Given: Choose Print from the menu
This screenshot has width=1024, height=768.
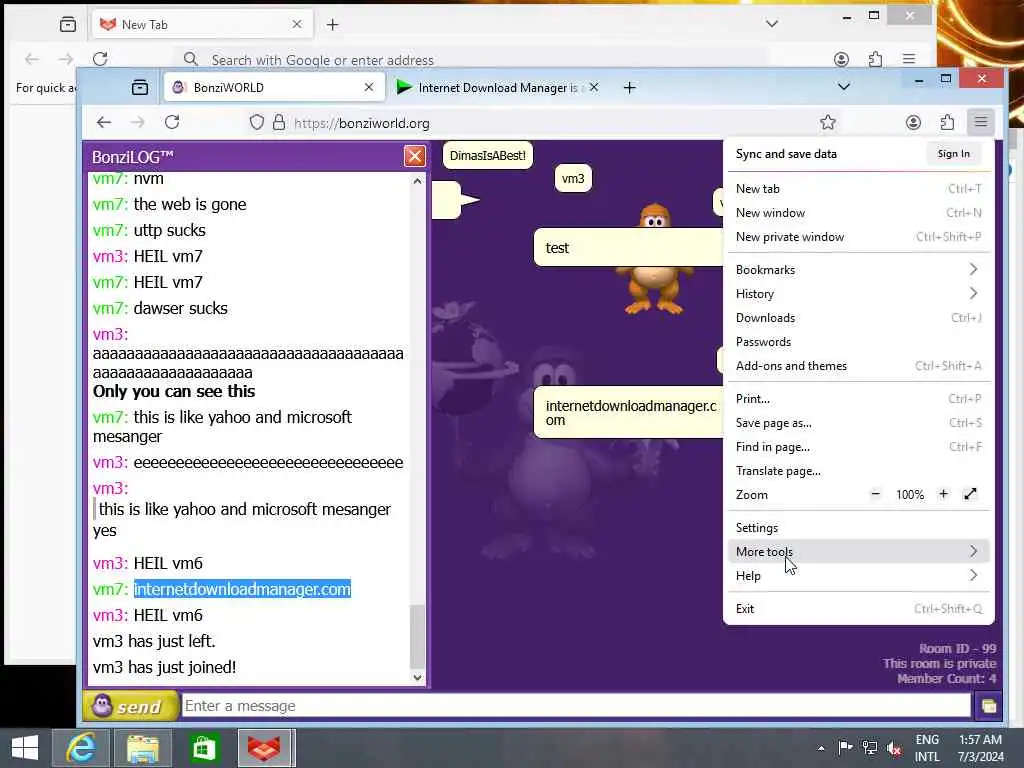Looking at the screenshot, I should 859,399.
